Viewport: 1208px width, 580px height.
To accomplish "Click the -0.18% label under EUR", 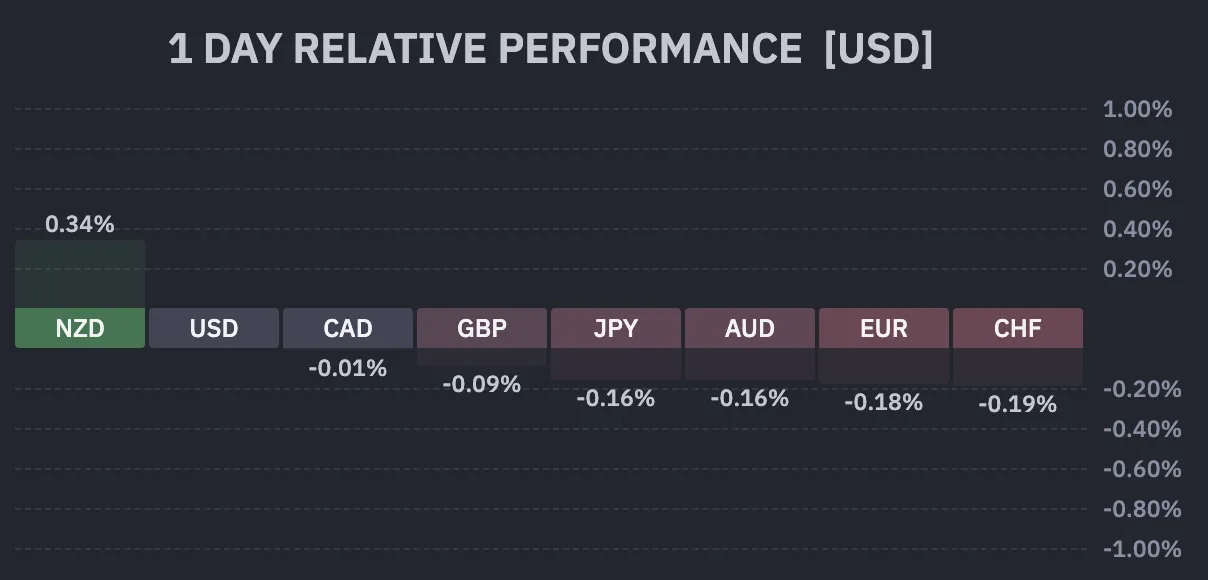I will coord(883,402).
